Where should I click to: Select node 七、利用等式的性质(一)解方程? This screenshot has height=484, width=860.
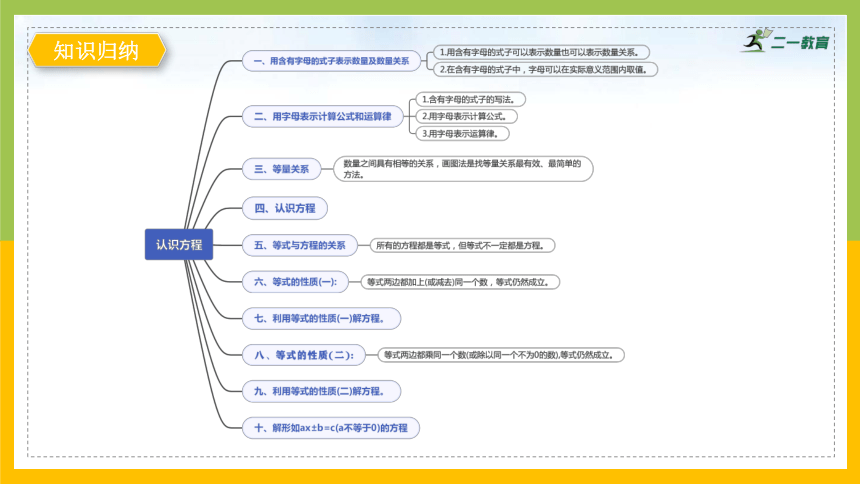tap(321, 318)
